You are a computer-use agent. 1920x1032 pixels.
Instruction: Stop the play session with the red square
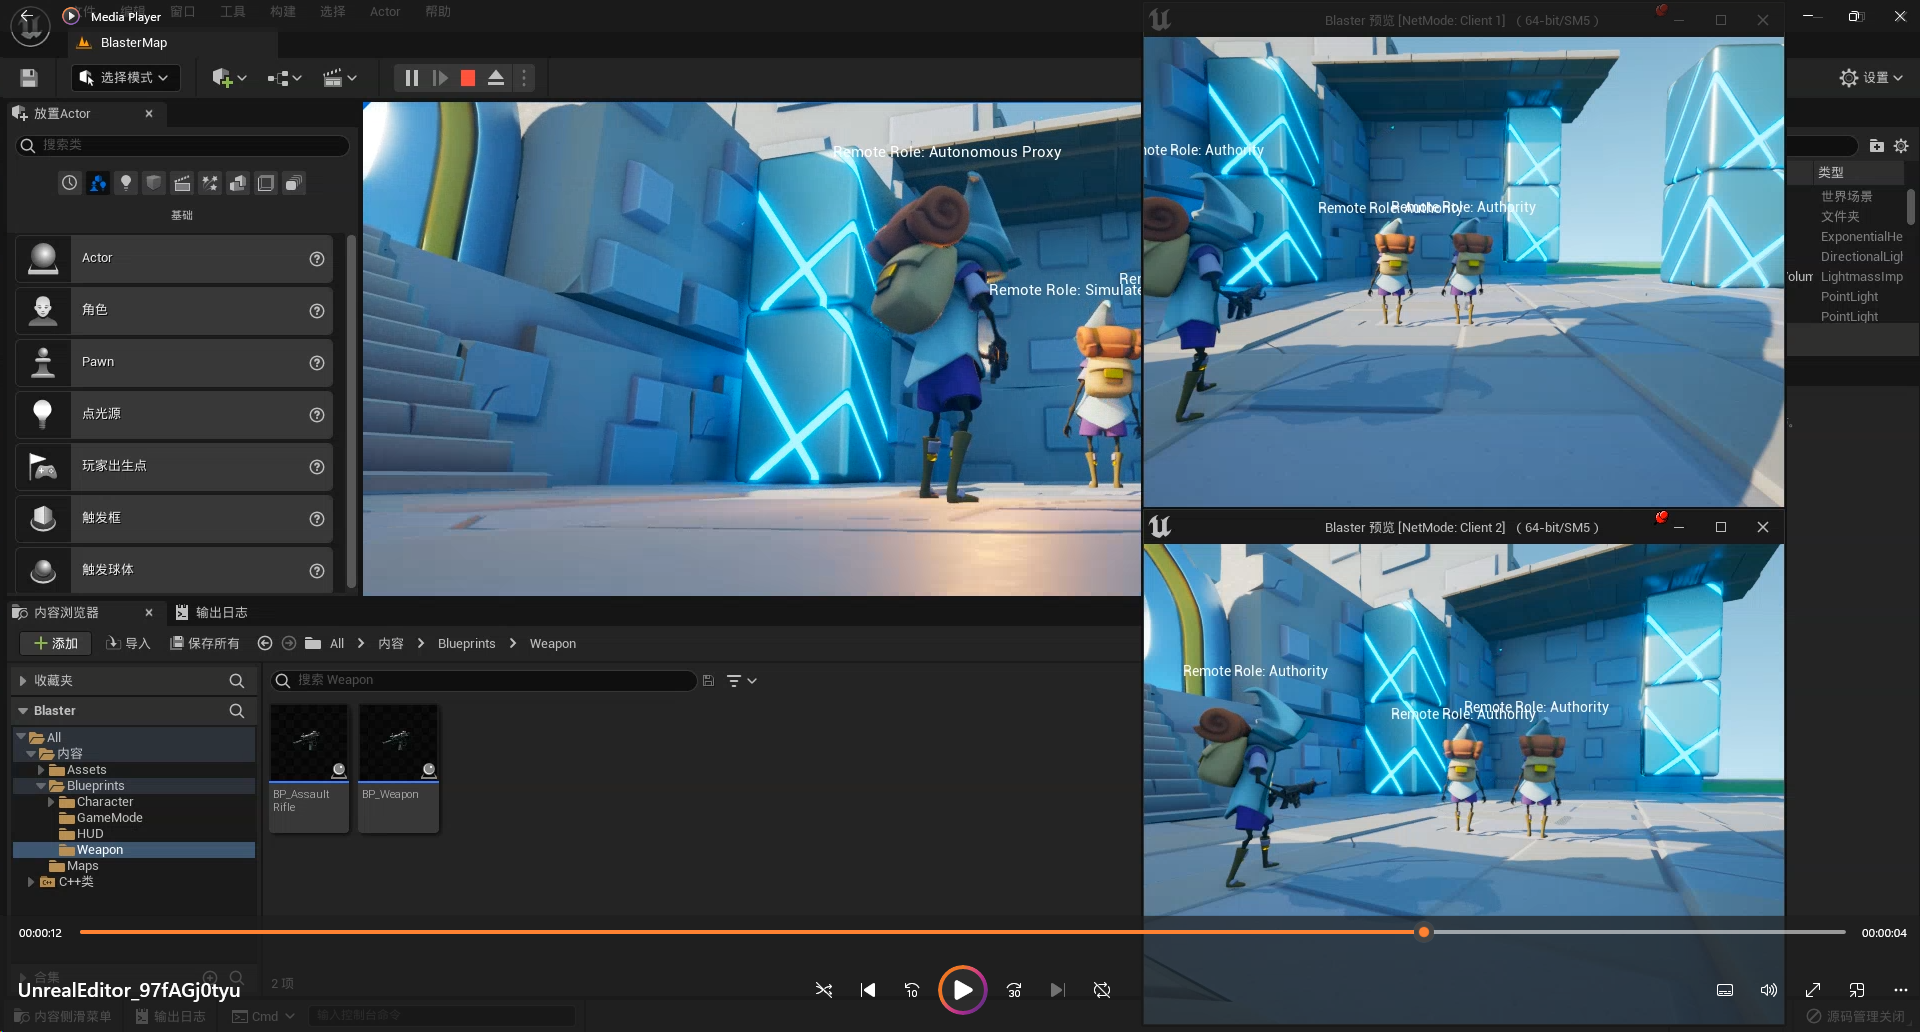pos(468,78)
